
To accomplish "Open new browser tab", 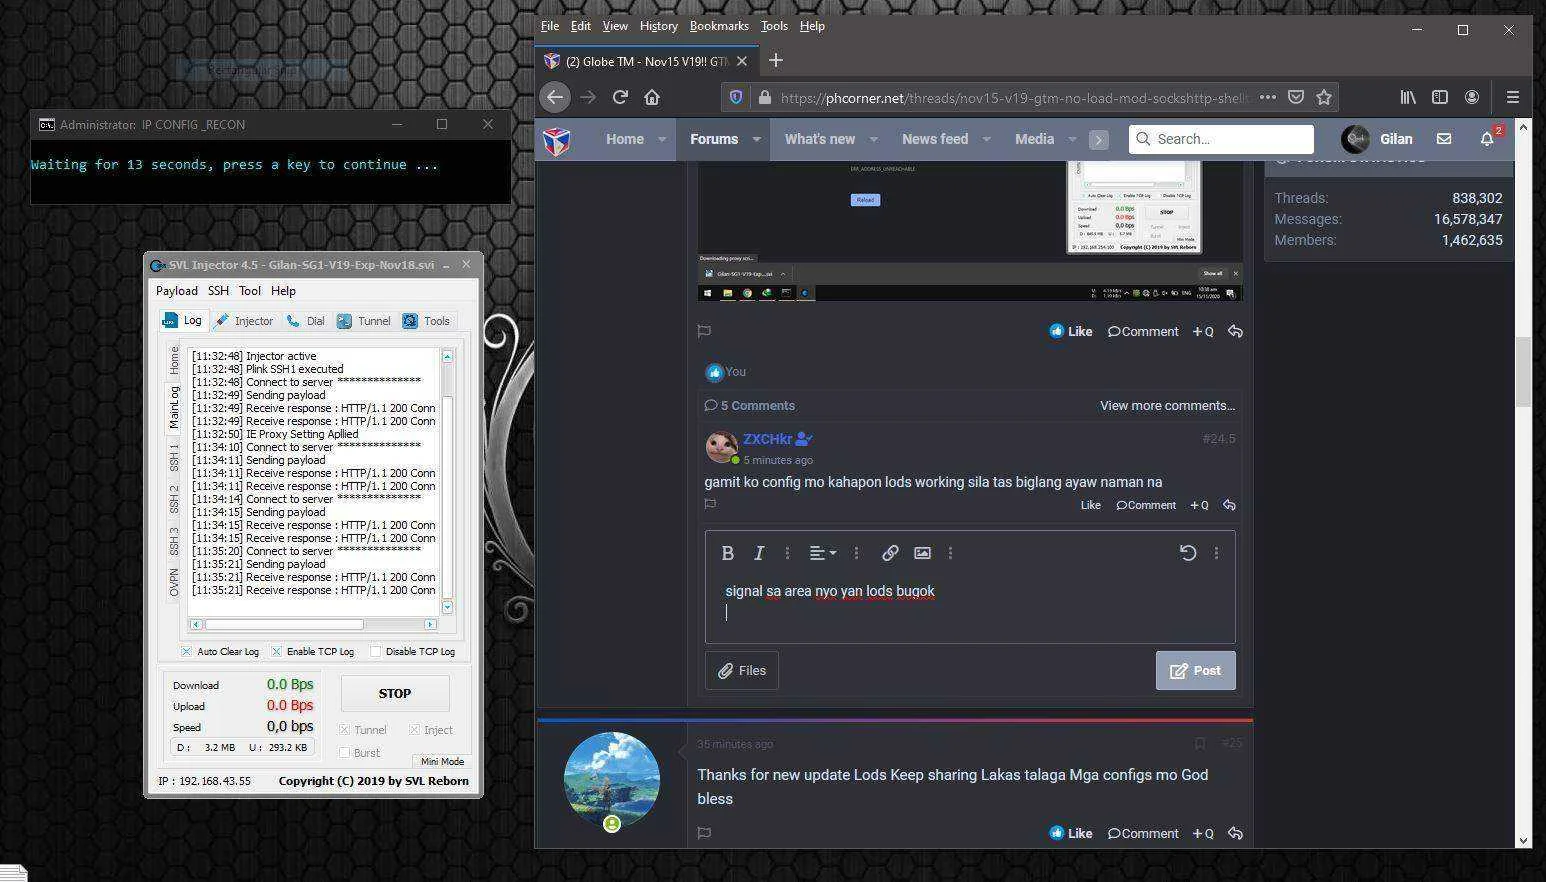I will [x=775, y=60].
